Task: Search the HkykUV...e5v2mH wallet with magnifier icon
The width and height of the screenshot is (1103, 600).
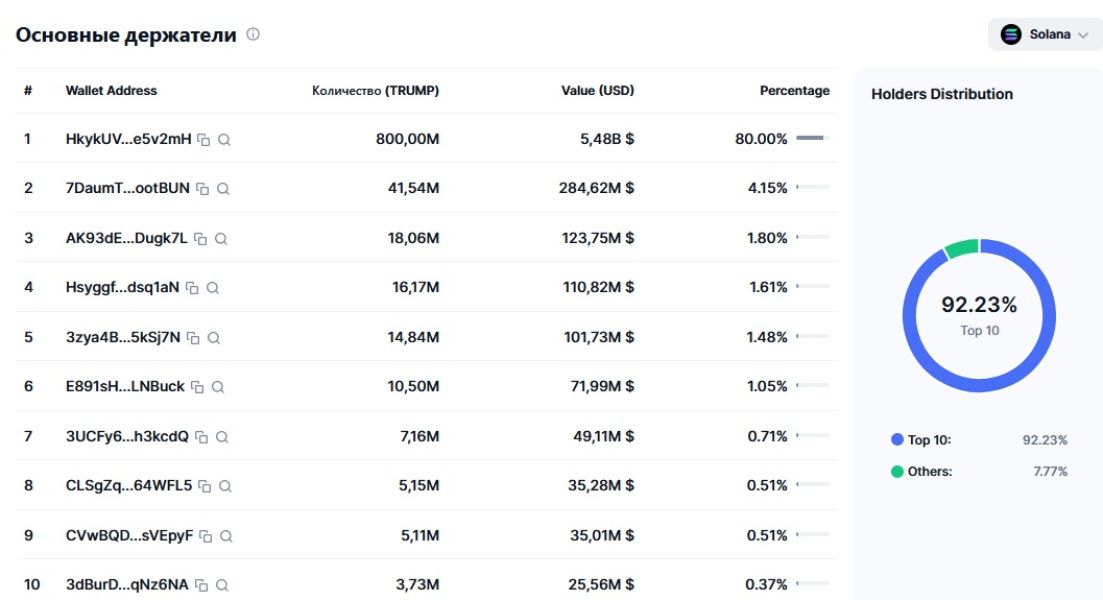Action: click(224, 140)
